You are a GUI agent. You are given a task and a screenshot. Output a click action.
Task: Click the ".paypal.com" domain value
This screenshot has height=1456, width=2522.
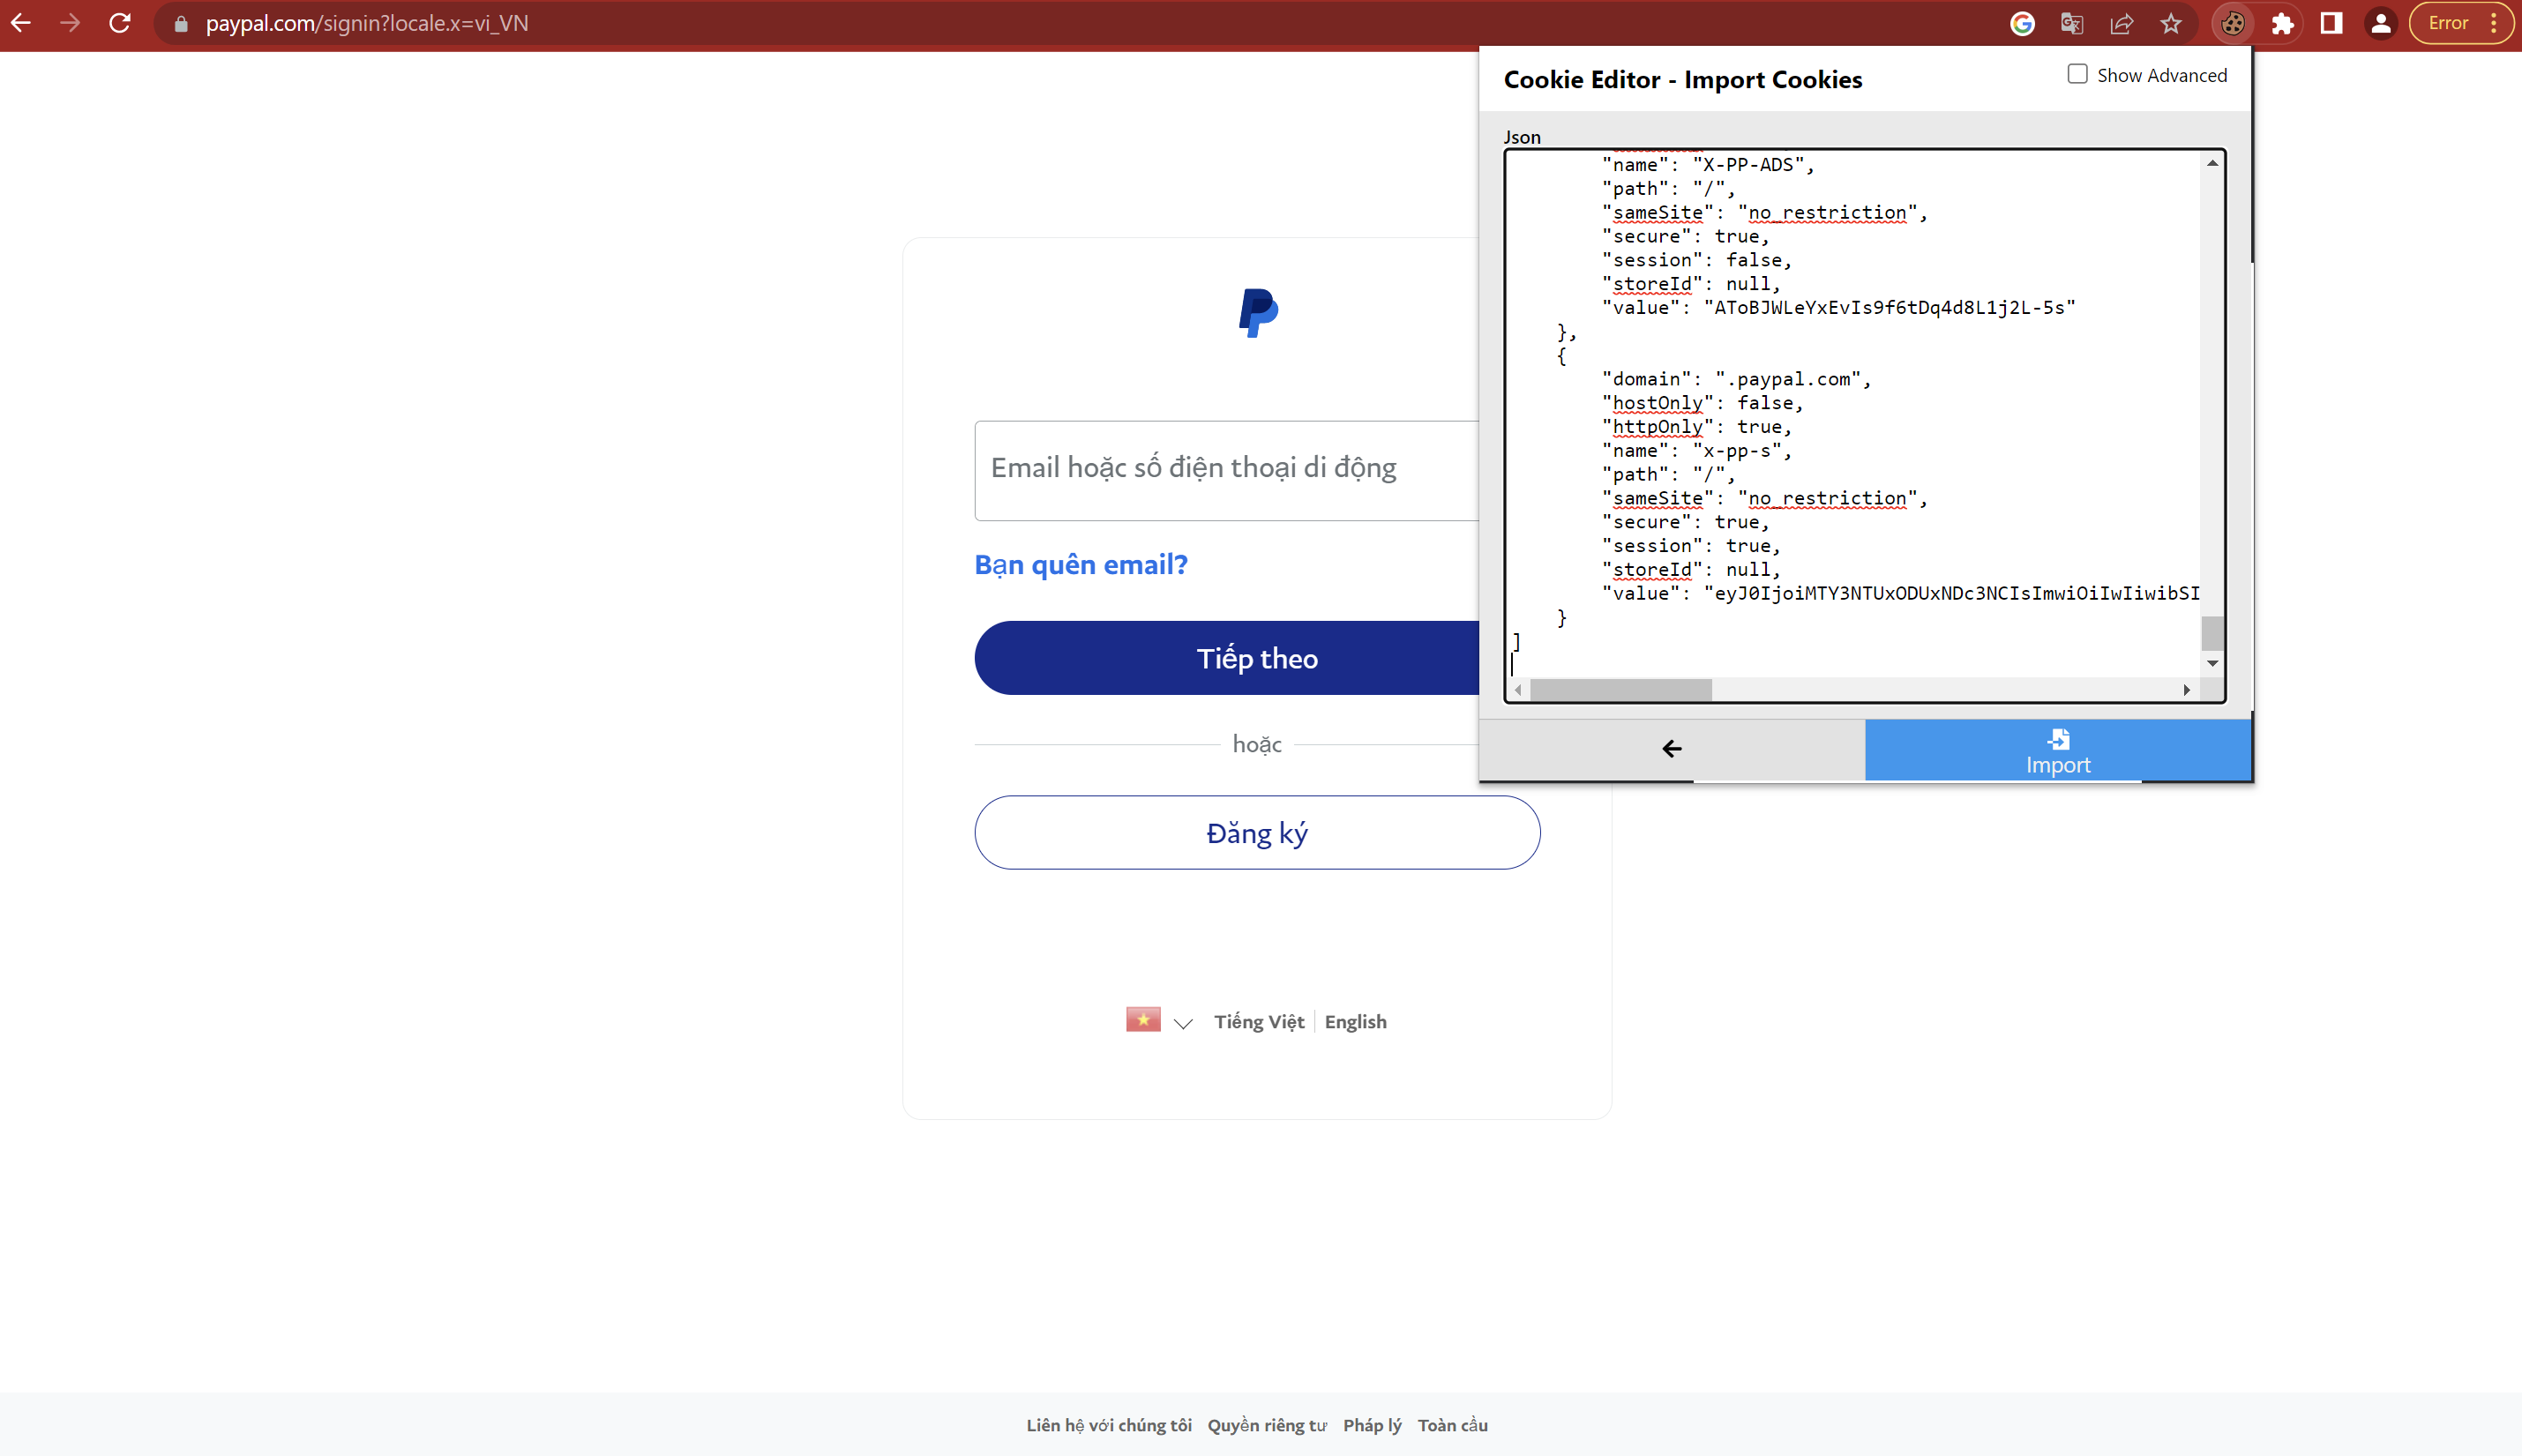point(1787,379)
